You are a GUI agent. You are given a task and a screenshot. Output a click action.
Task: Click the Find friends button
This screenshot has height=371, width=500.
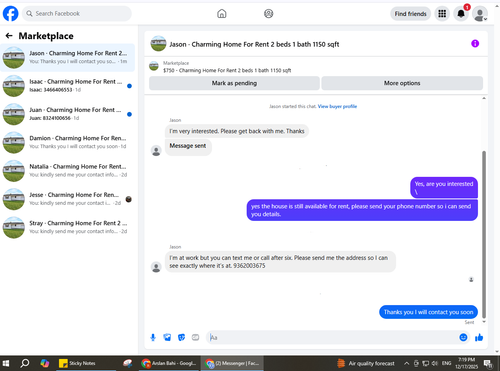(x=410, y=14)
